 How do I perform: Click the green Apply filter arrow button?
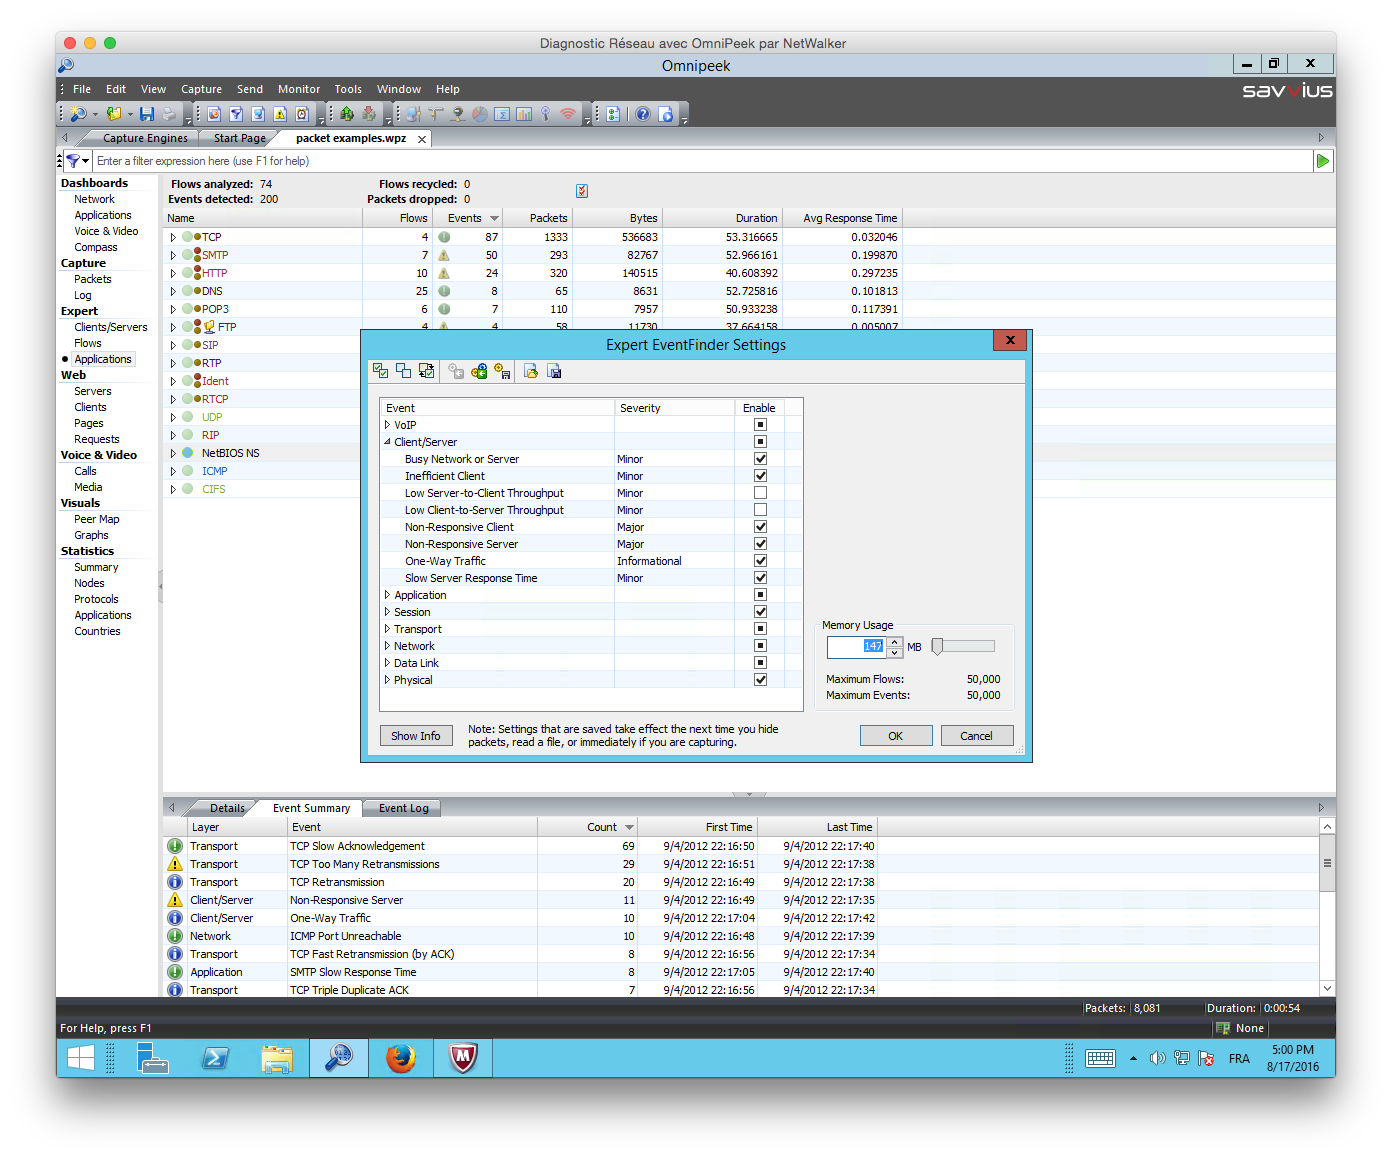point(1323,160)
